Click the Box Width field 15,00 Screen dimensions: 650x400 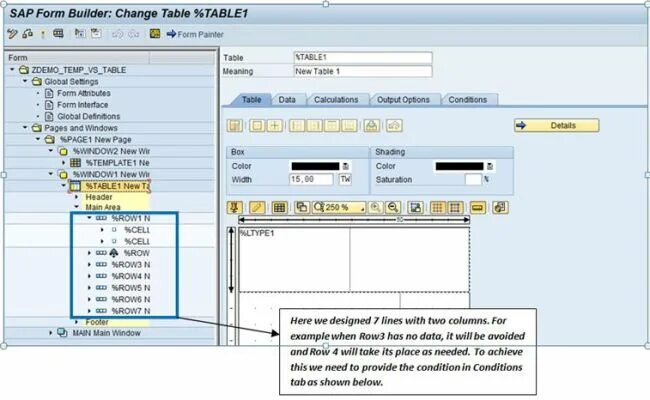[311, 179]
